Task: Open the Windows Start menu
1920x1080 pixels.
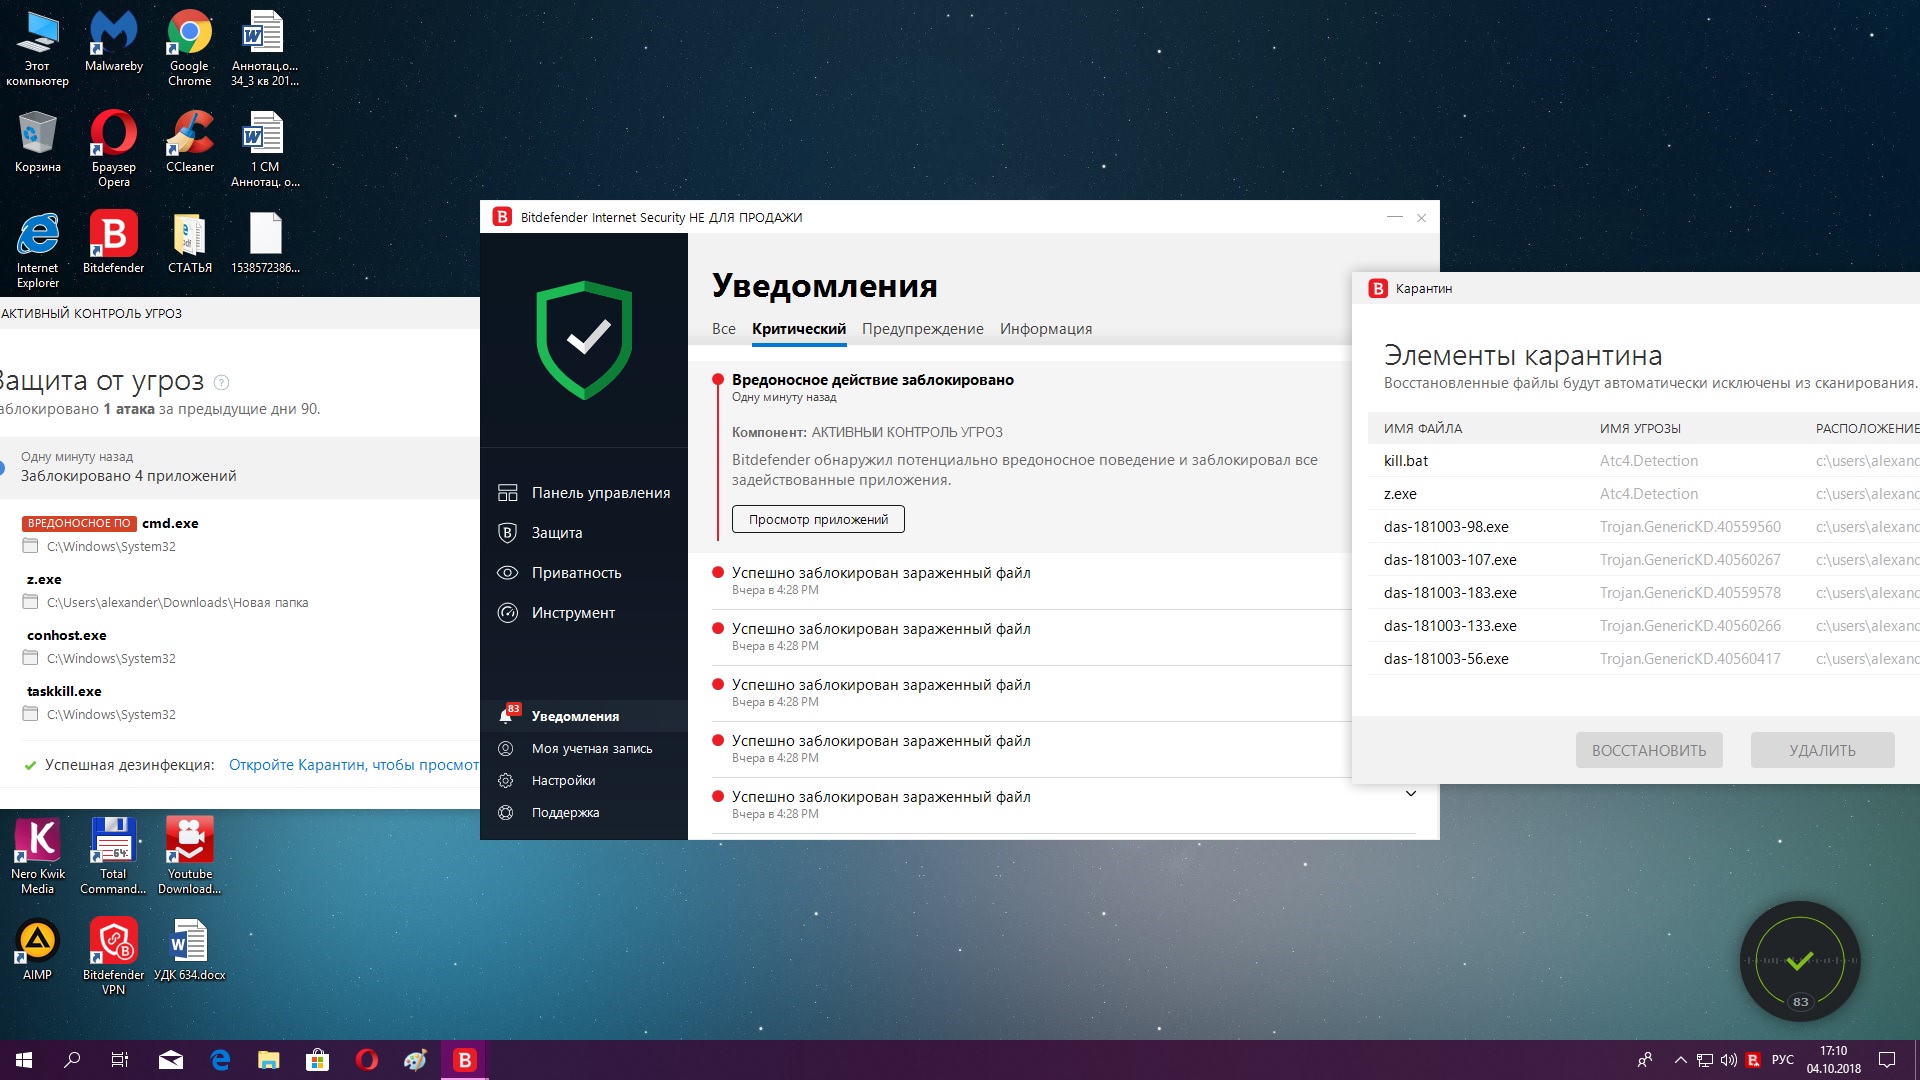Action: pos(24,1060)
